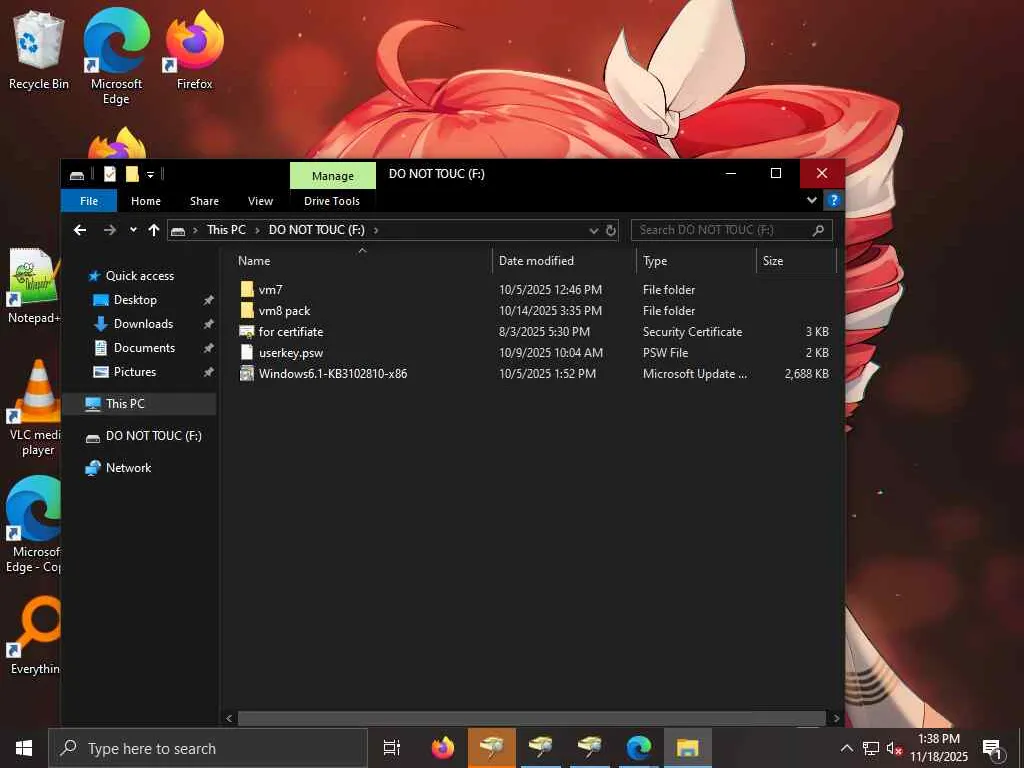Screen dimensions: 1024x768
Task: Click the horizontal scrollbar in file list
Action: click(x=532, y=718)
